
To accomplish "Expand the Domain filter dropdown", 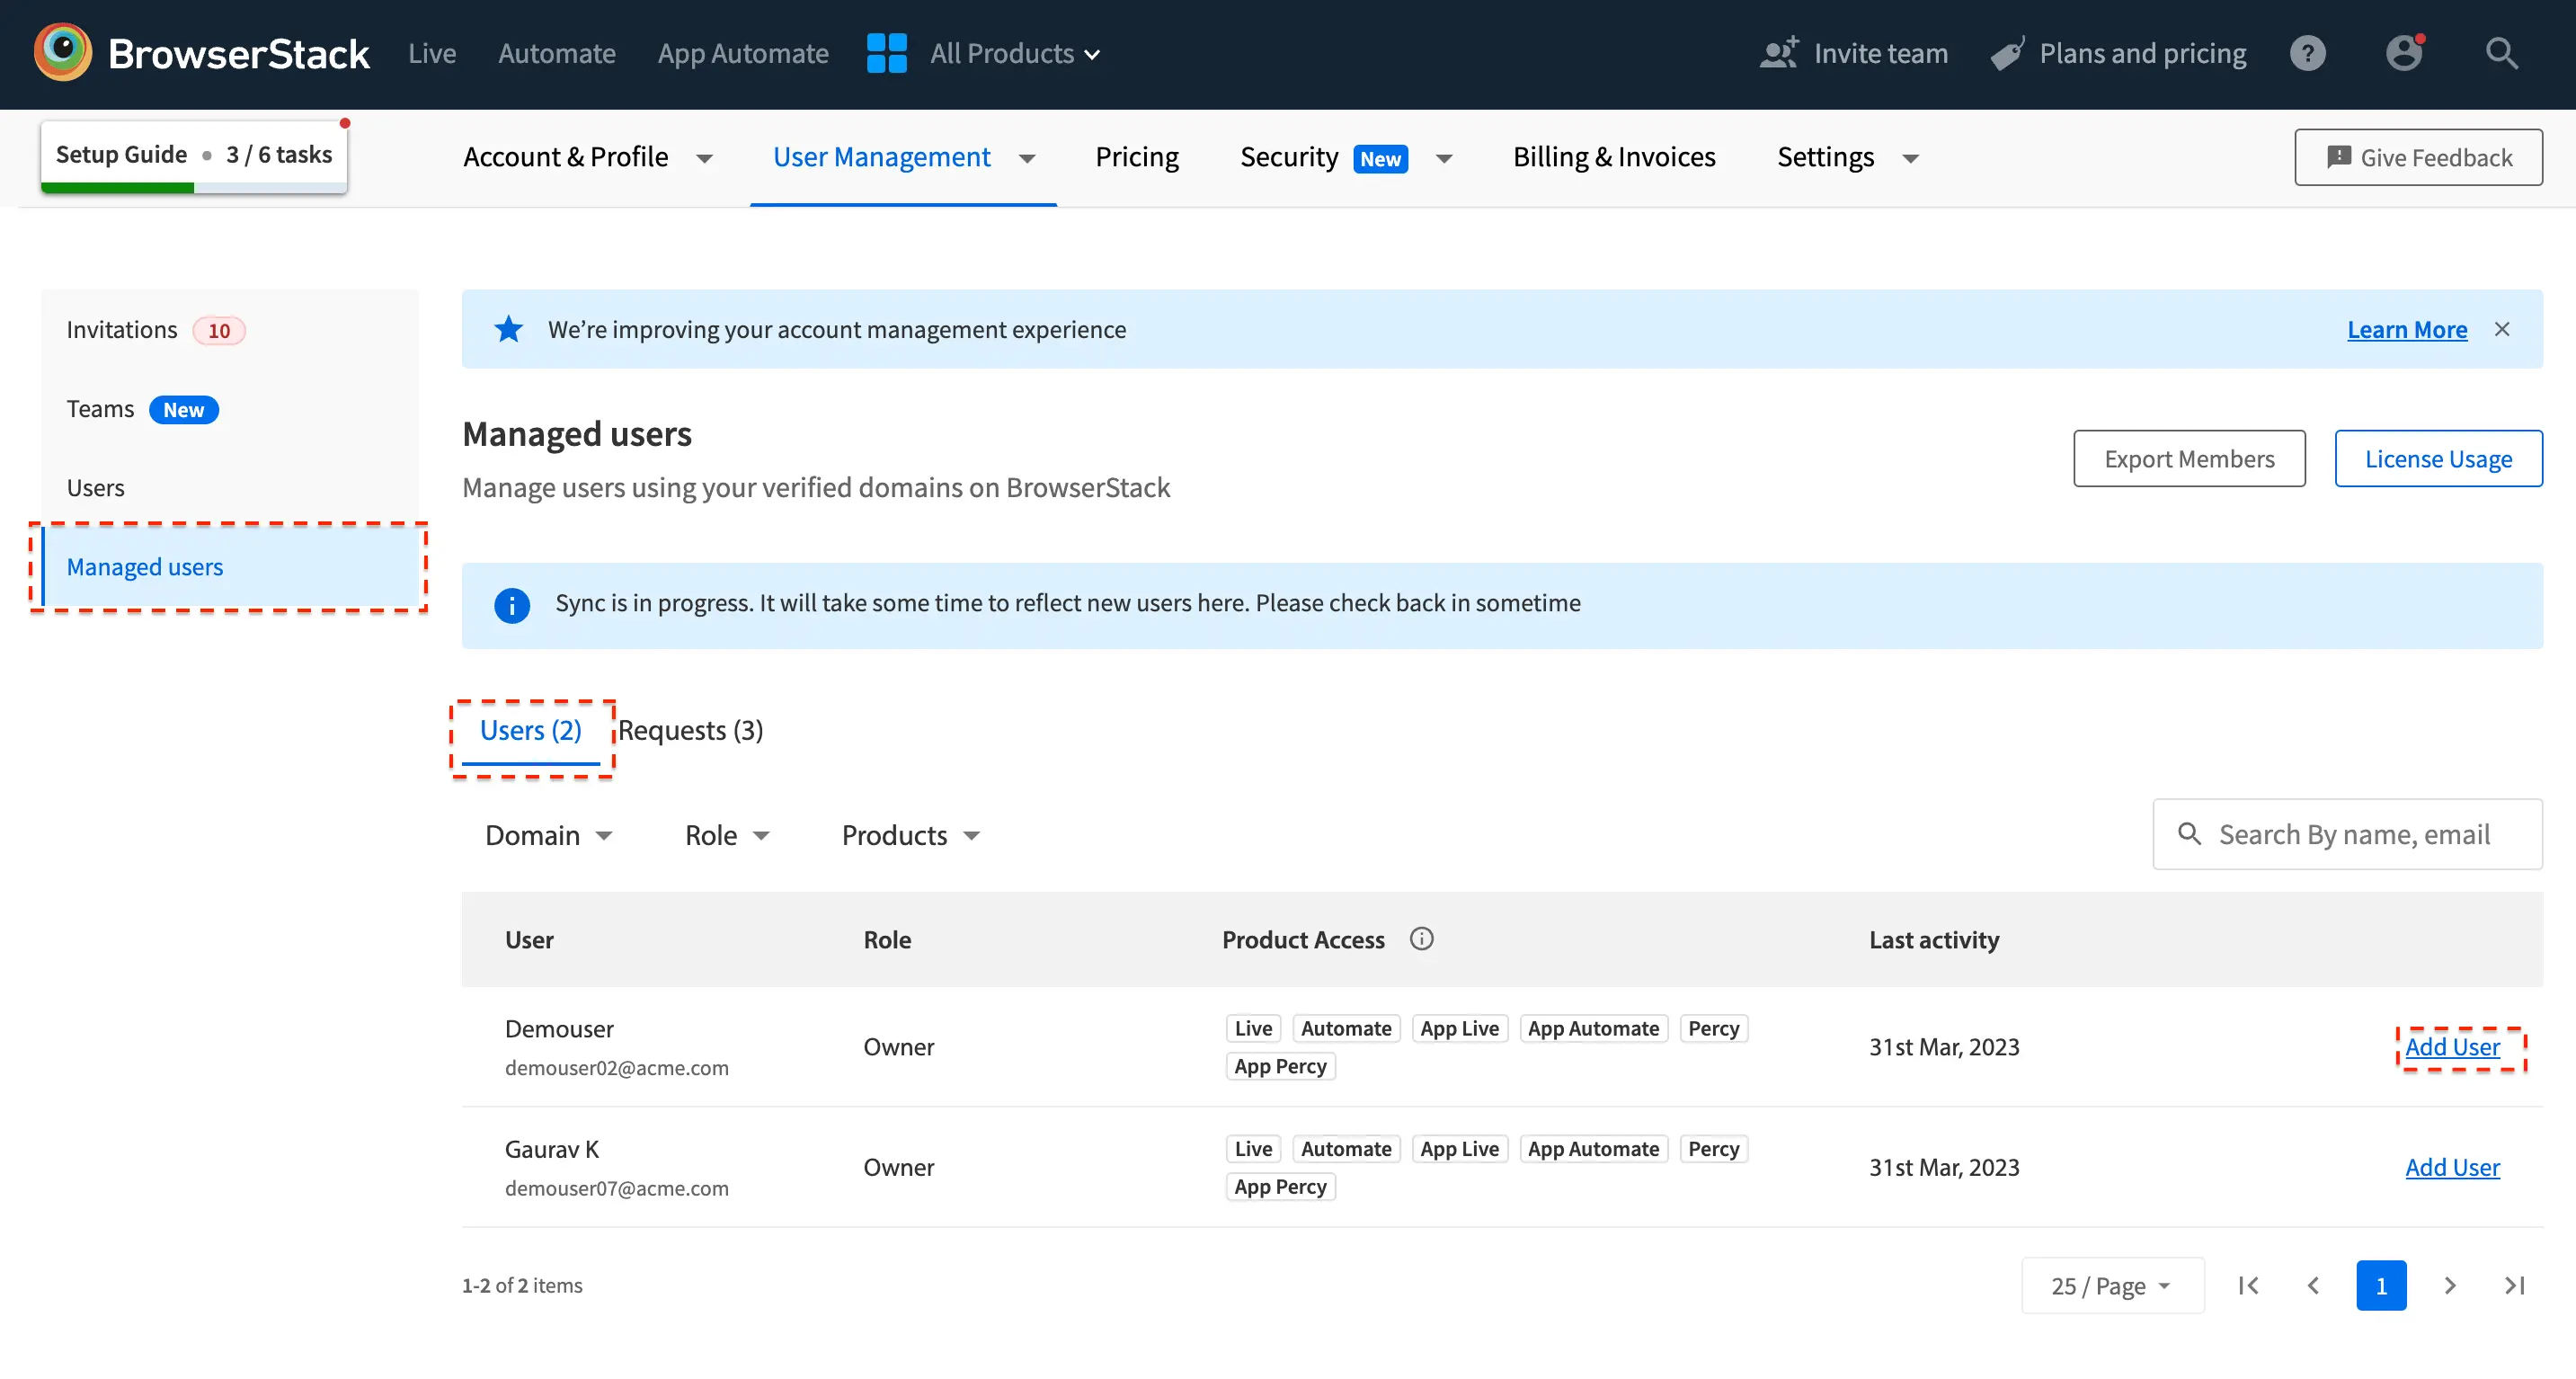I will tap(548, 835).
